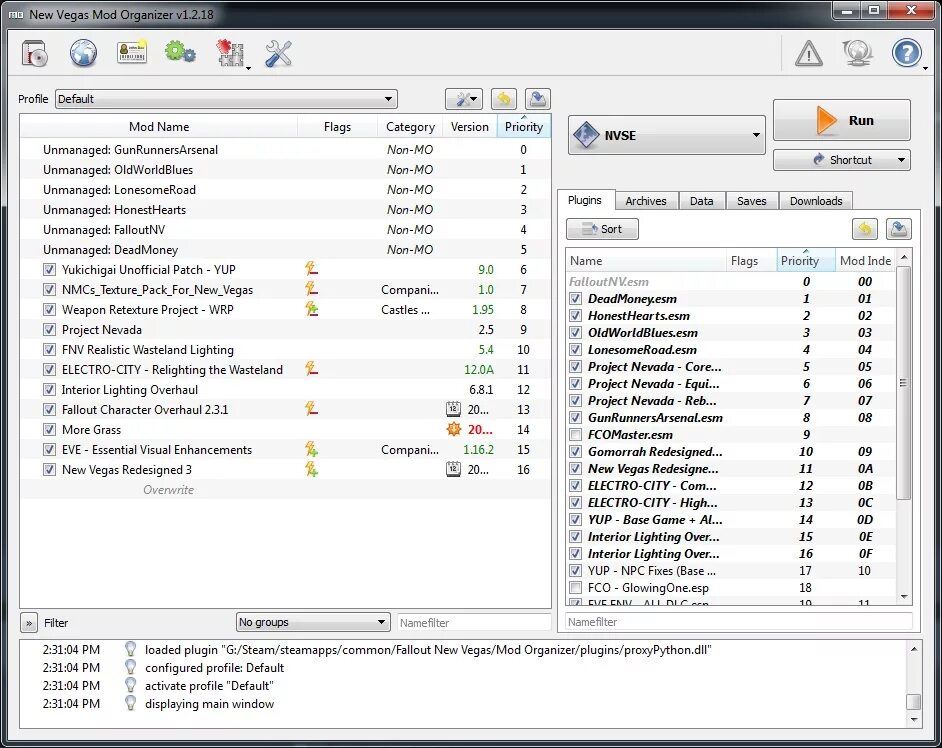This screenshot has width=942, height=748.
Task: Click the Mod Name column header
Action: point(159,127)
